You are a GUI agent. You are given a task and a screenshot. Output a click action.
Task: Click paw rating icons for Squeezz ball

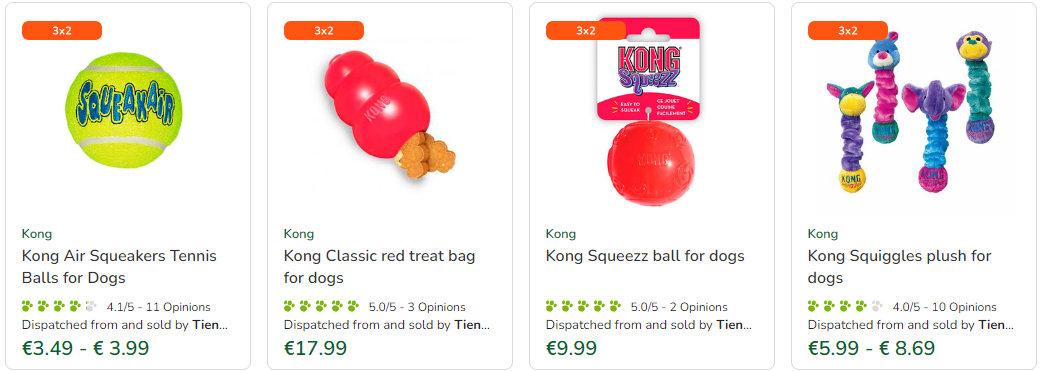pos(584,307)
